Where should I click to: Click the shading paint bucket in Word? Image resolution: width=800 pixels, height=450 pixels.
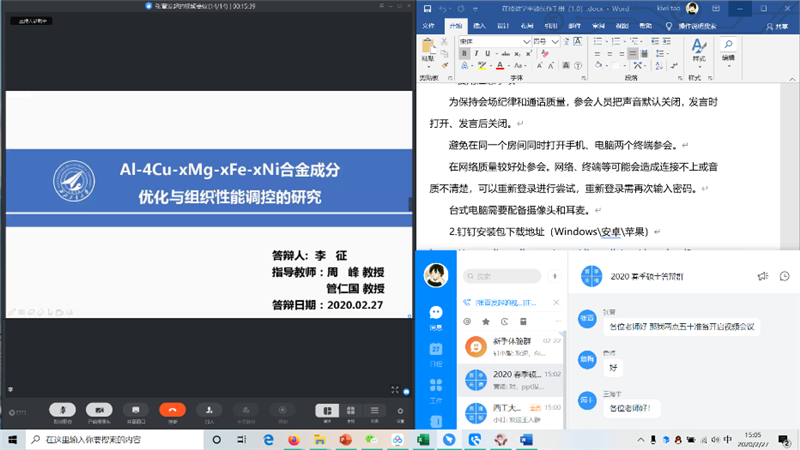[x=598, y=65]
